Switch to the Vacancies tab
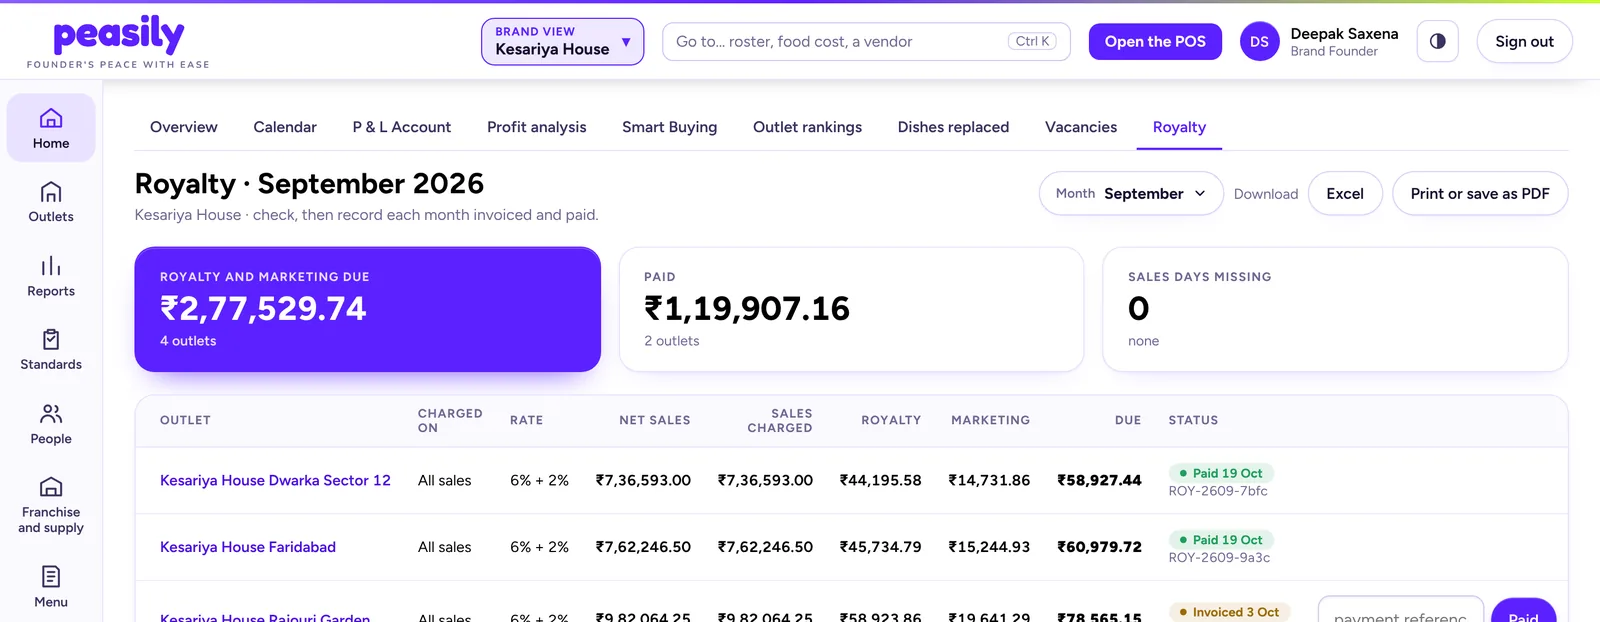 [1081, 127]
